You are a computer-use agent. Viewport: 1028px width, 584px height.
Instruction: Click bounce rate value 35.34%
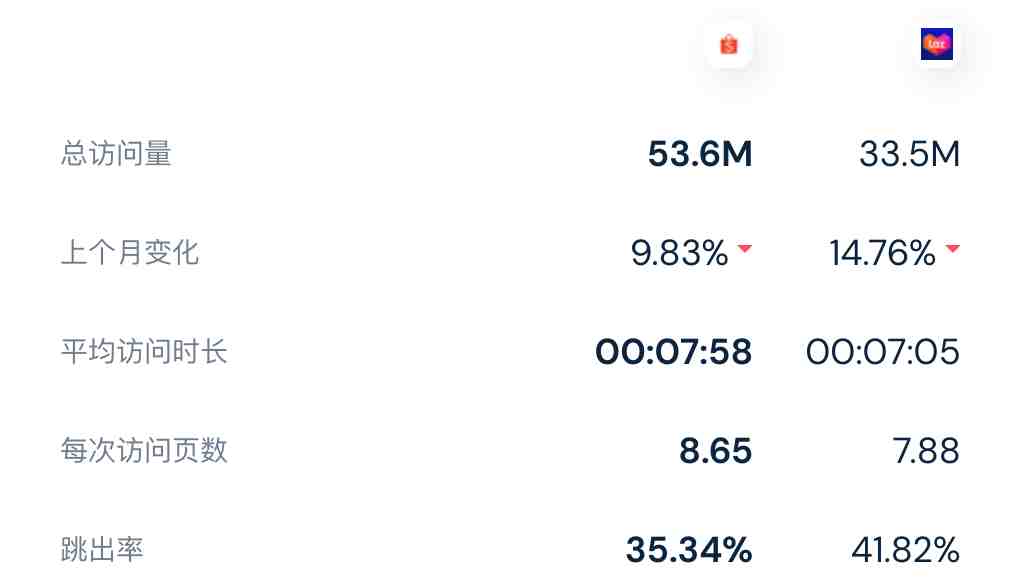tap(688, 550)
